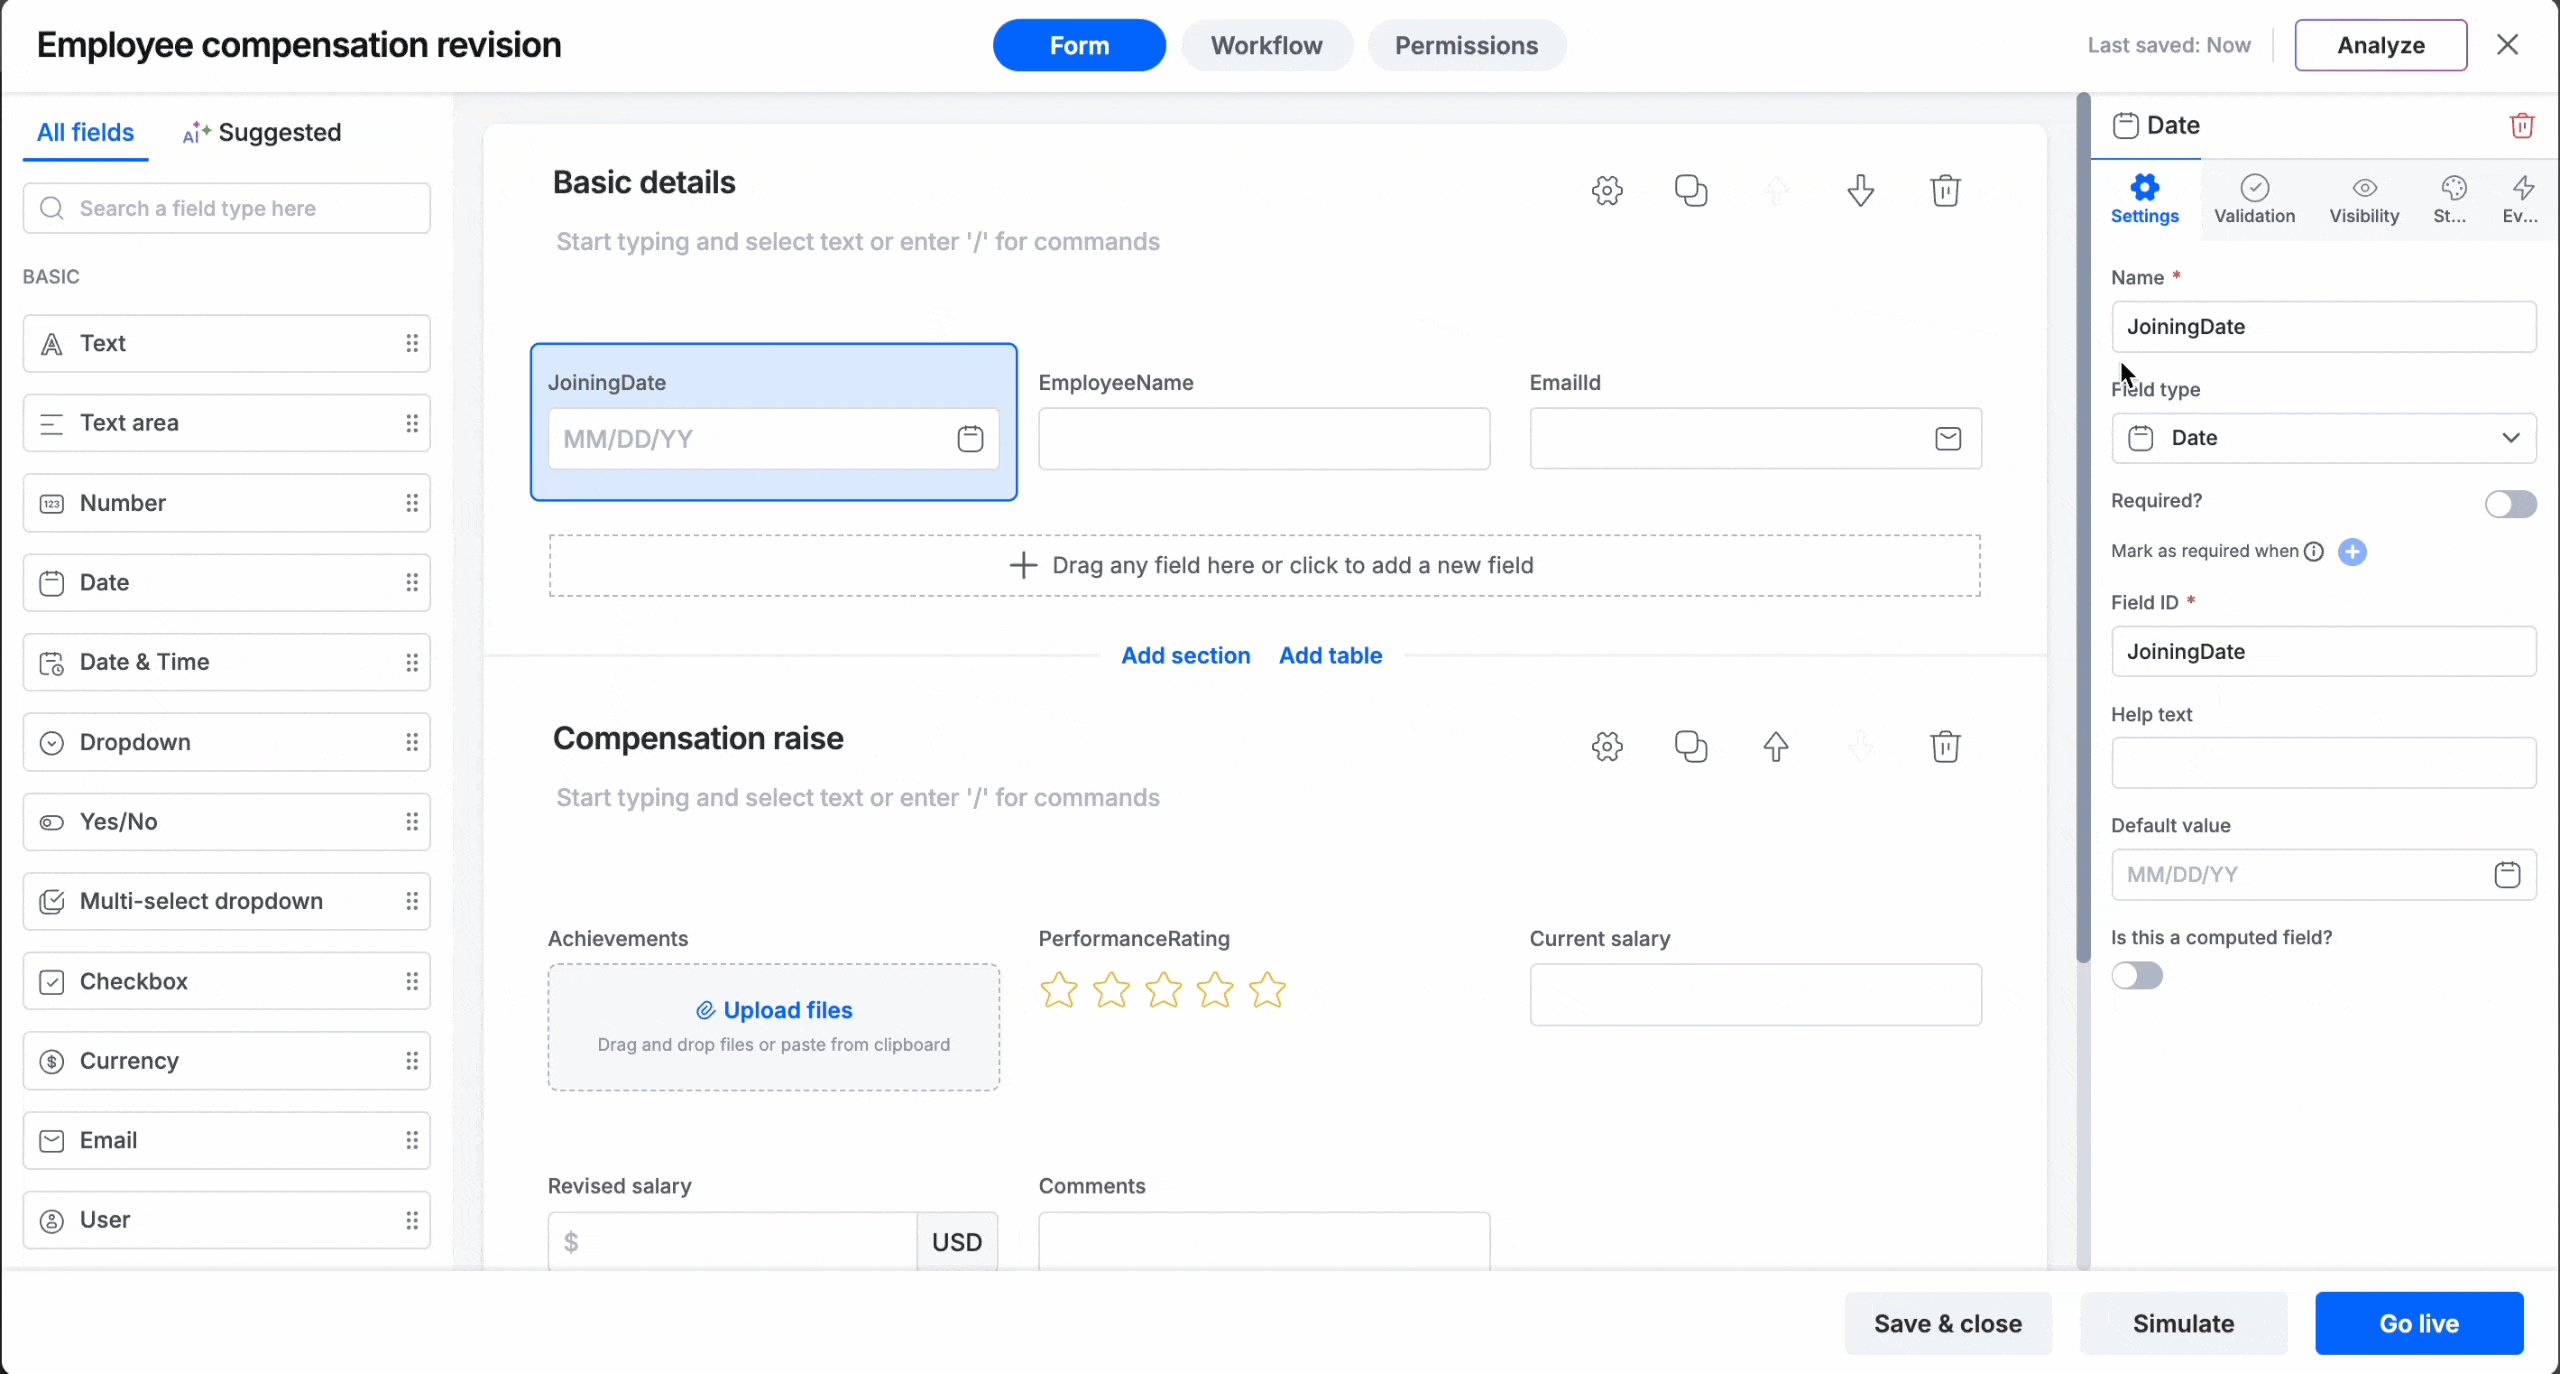Image resolution: width=2560 pixels, height=1374 pixels.
Task: Delete the Date field with red trash icon
Action: click(2521, 126)
